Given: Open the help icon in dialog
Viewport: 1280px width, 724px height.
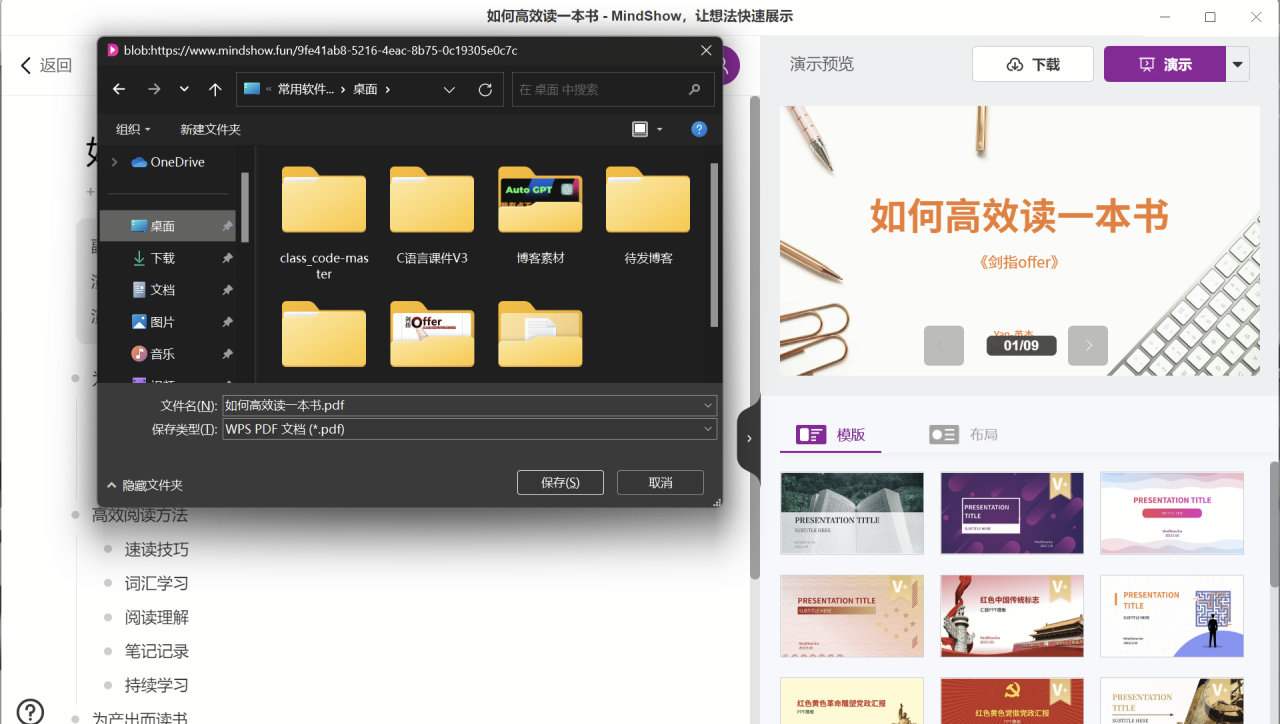Looking at the screenshot, I should coord(699,129).
